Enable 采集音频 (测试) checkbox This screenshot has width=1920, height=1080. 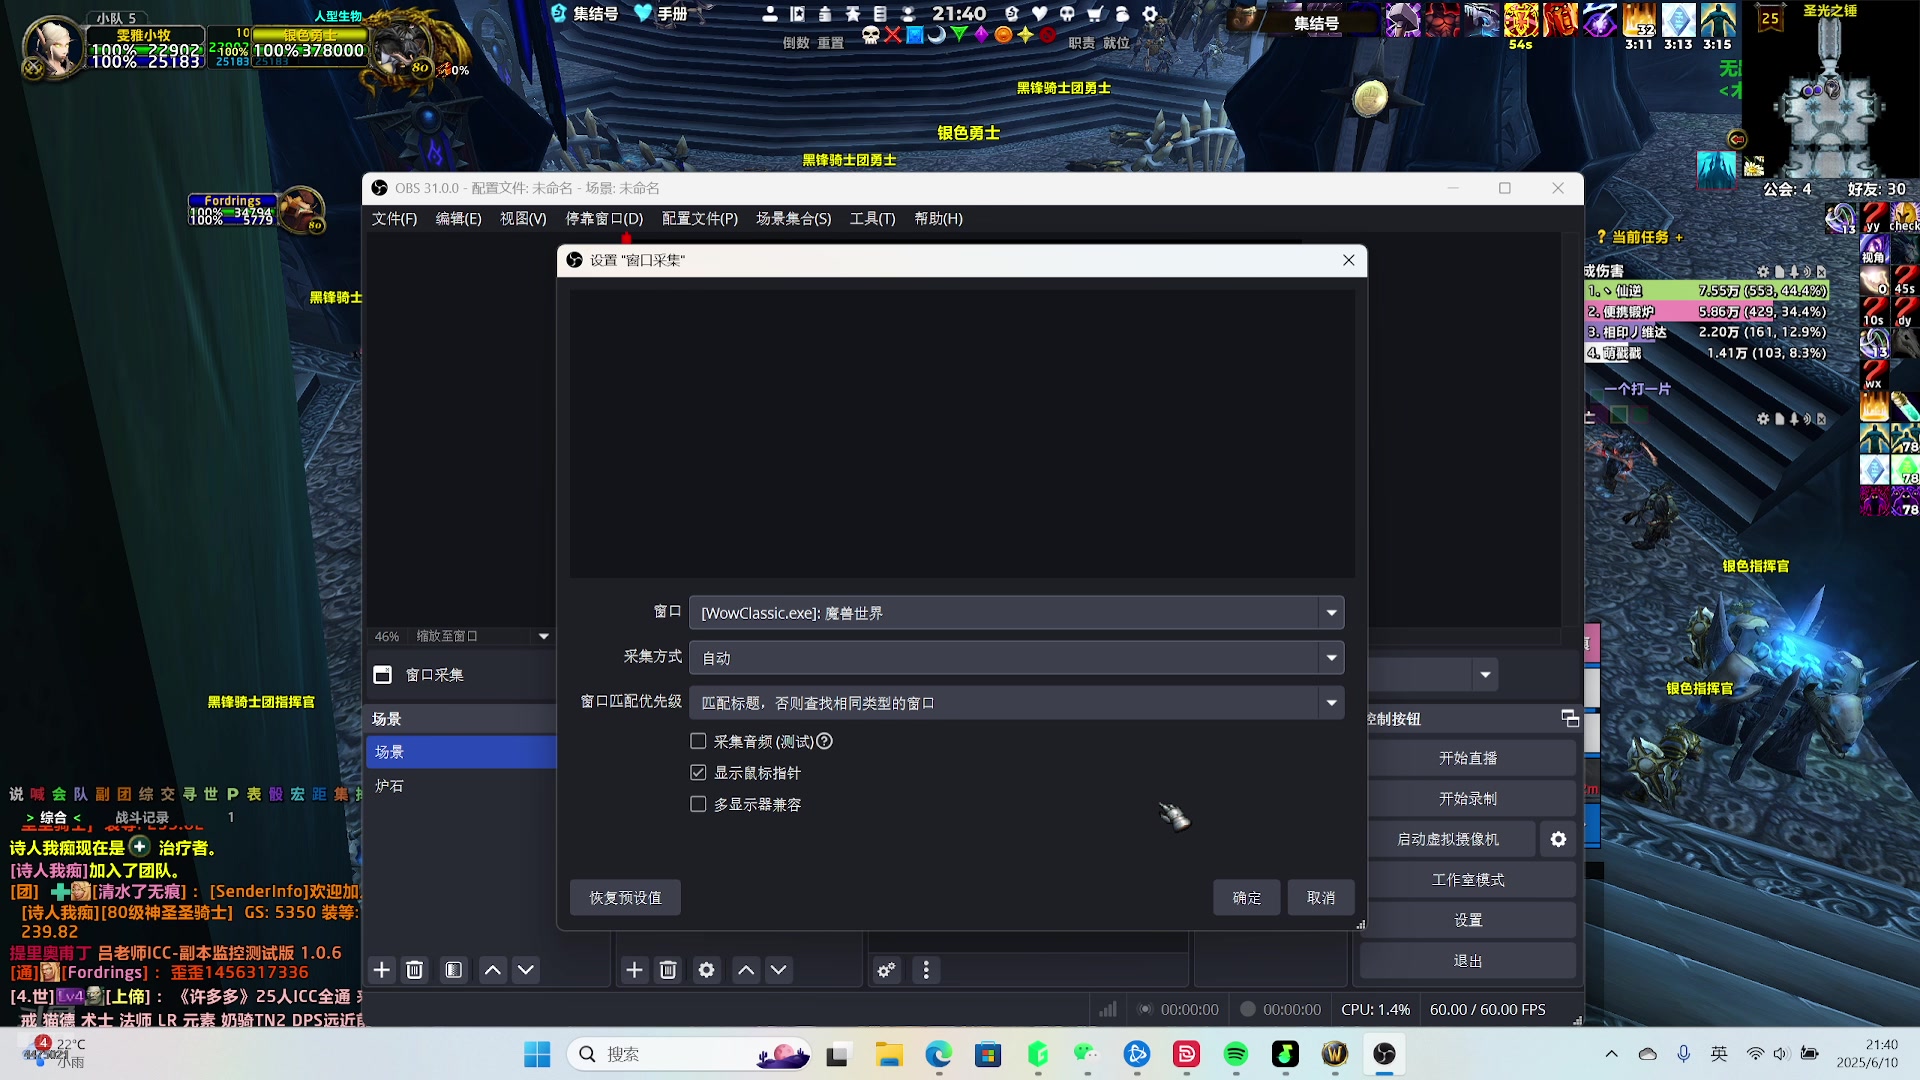[698, 741]
